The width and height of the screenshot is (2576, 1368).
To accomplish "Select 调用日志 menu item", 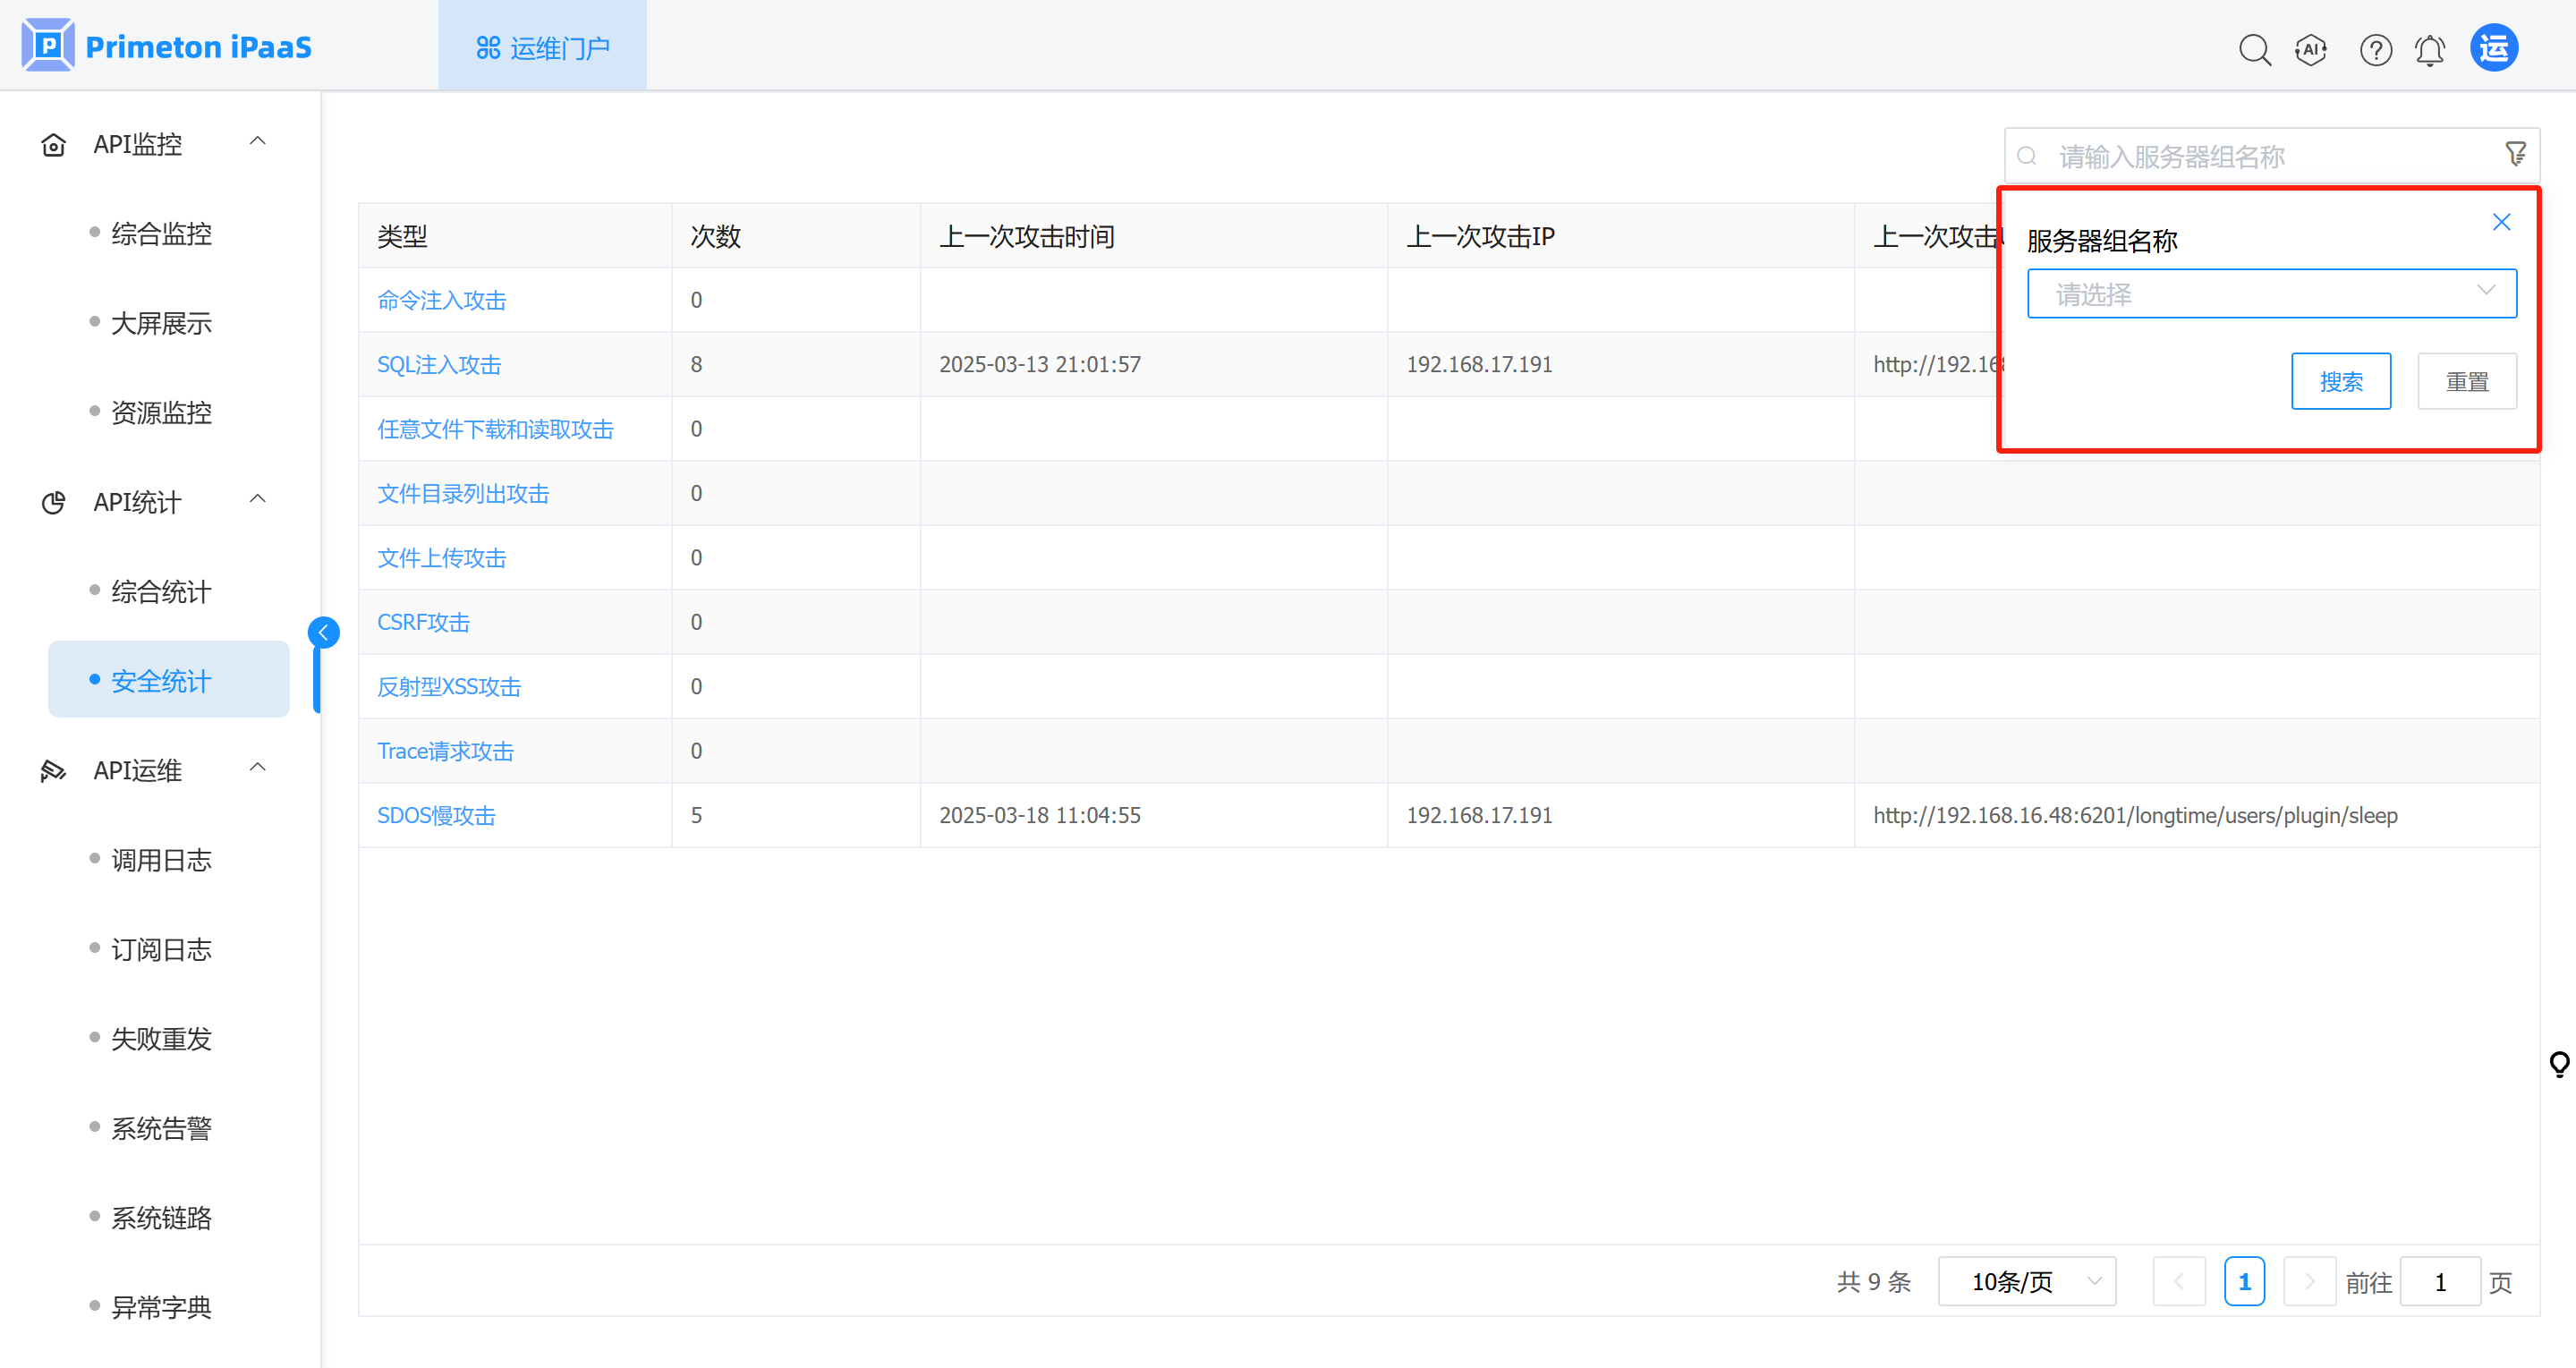I will [161, 859].
